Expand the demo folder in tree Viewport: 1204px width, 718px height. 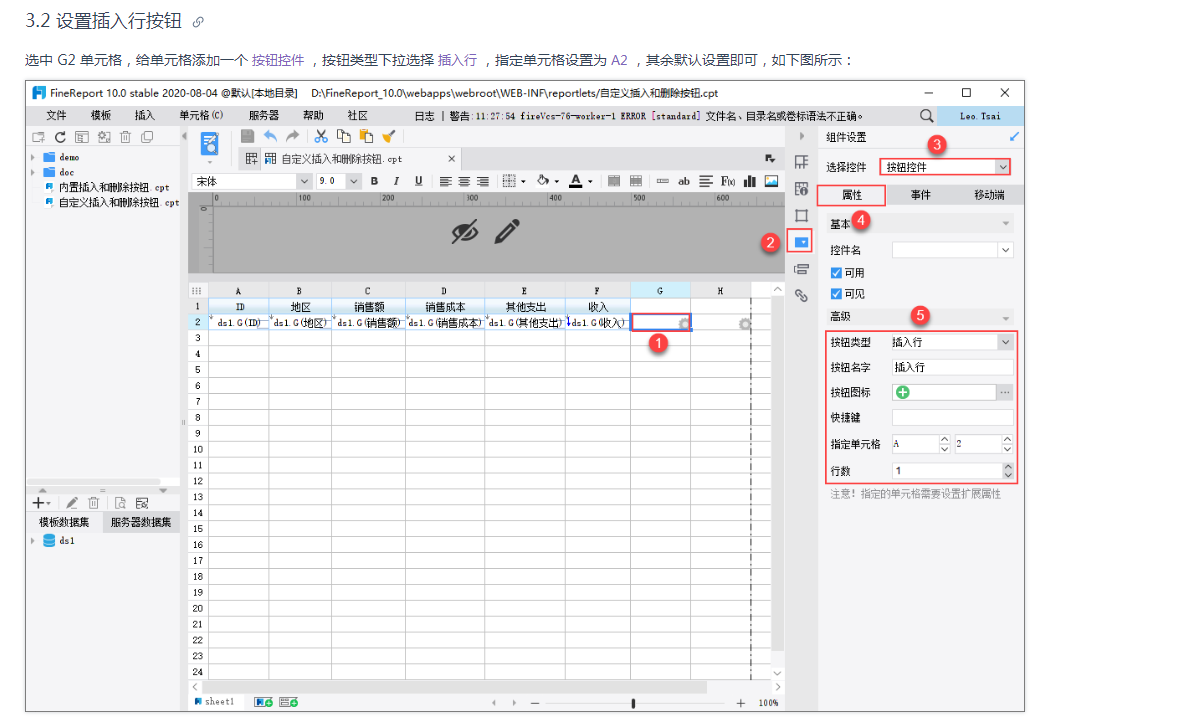(33, 157)
